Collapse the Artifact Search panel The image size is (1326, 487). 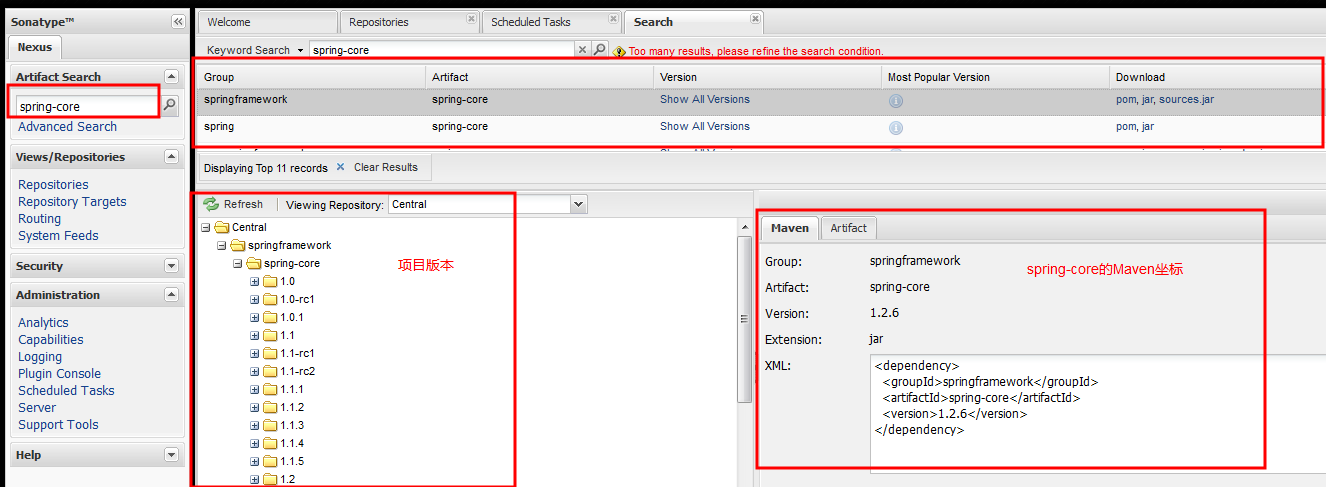point(171,76)
